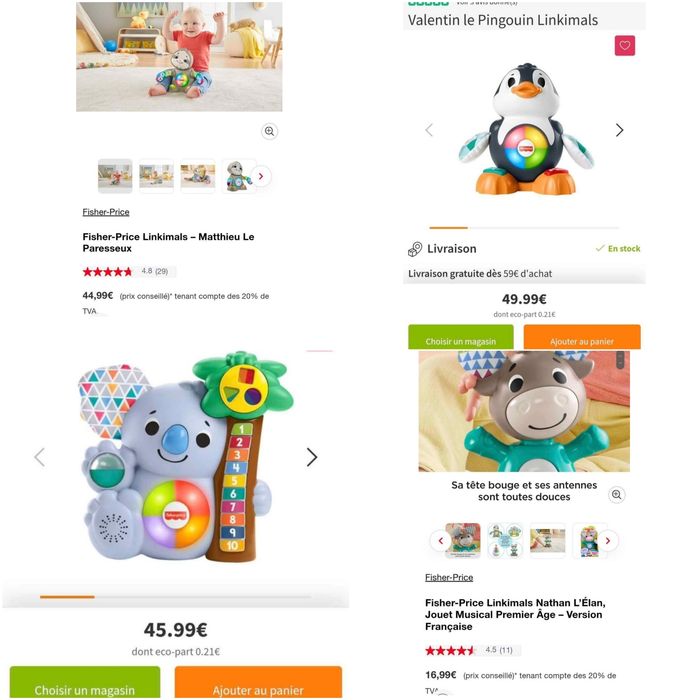Go back in moose thumbnail carousel
Screen dimensions: 700x700
pyautogui.click(x=441, y=541)
